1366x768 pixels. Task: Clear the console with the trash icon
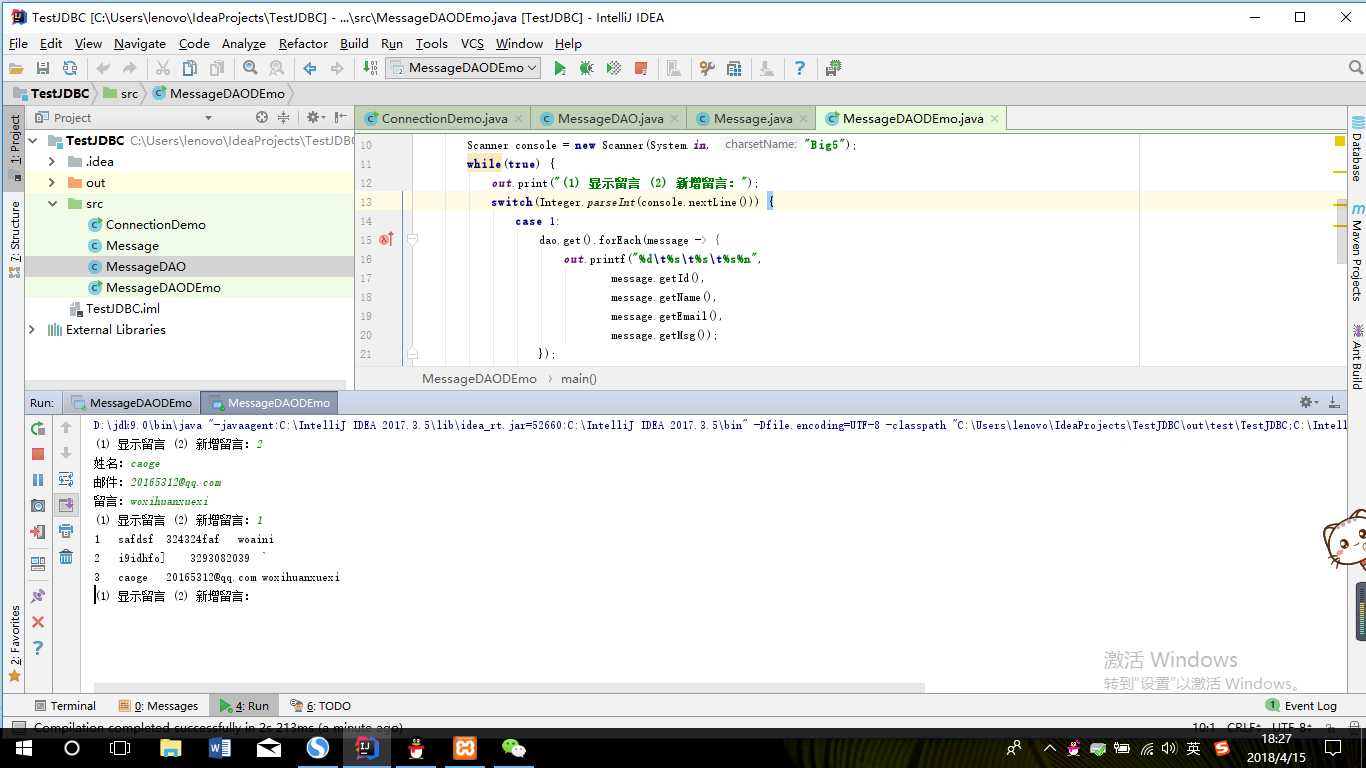66,557
